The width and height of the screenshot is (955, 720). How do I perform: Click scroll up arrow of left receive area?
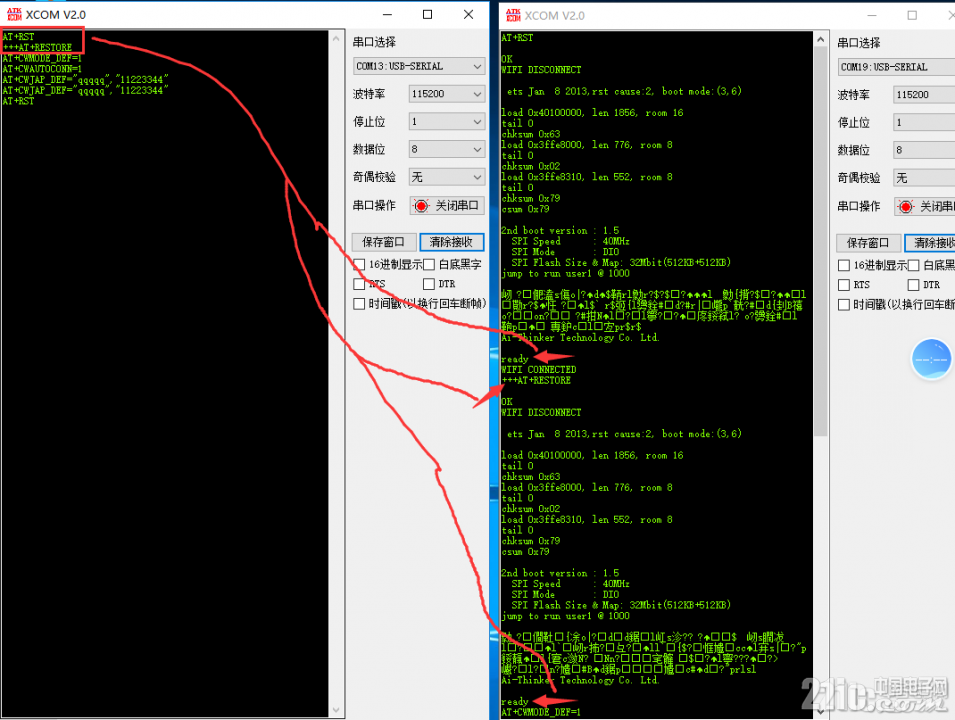pyautogui.click(x=336, y=38)
